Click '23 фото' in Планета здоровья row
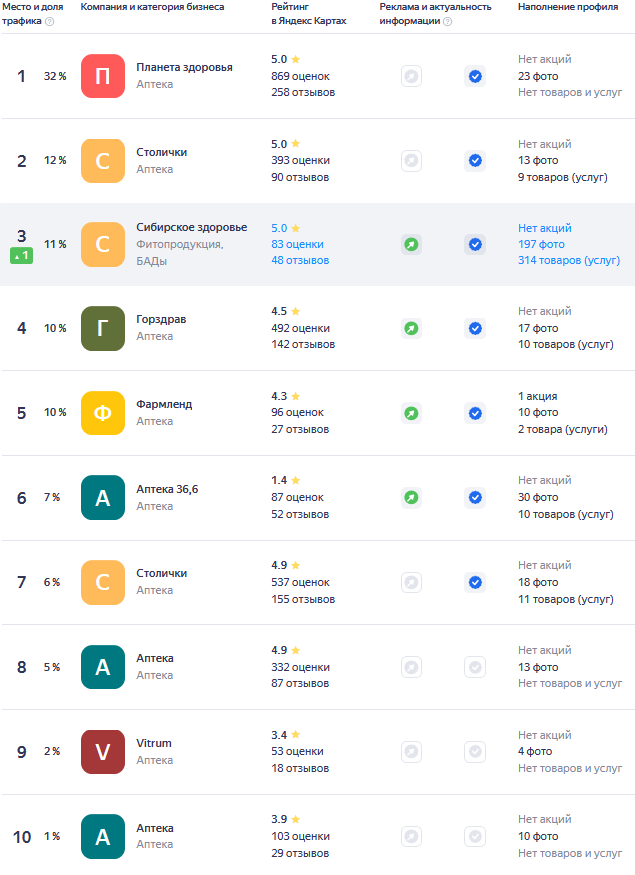This screenshot has height=875, width=635. (538, 76)
